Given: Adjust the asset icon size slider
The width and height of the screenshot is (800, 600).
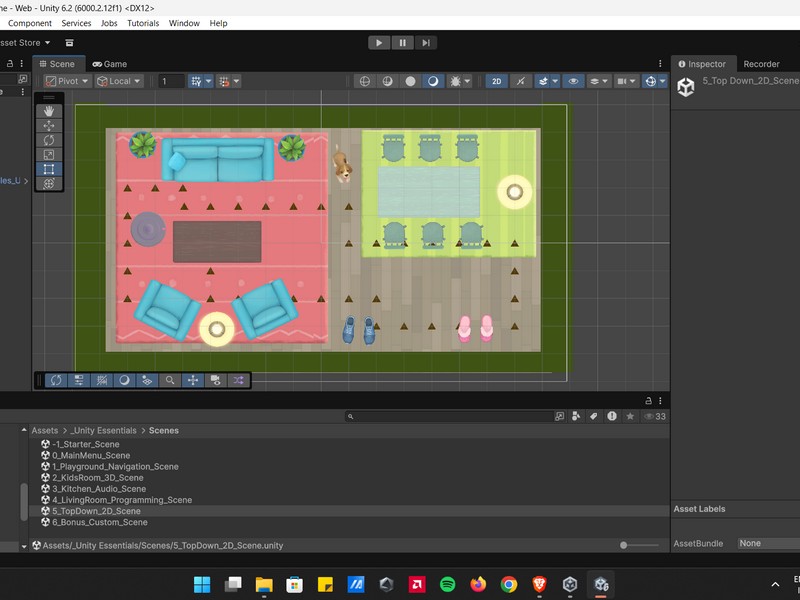Looking at the screenshot, I should [x=624, y=545].
